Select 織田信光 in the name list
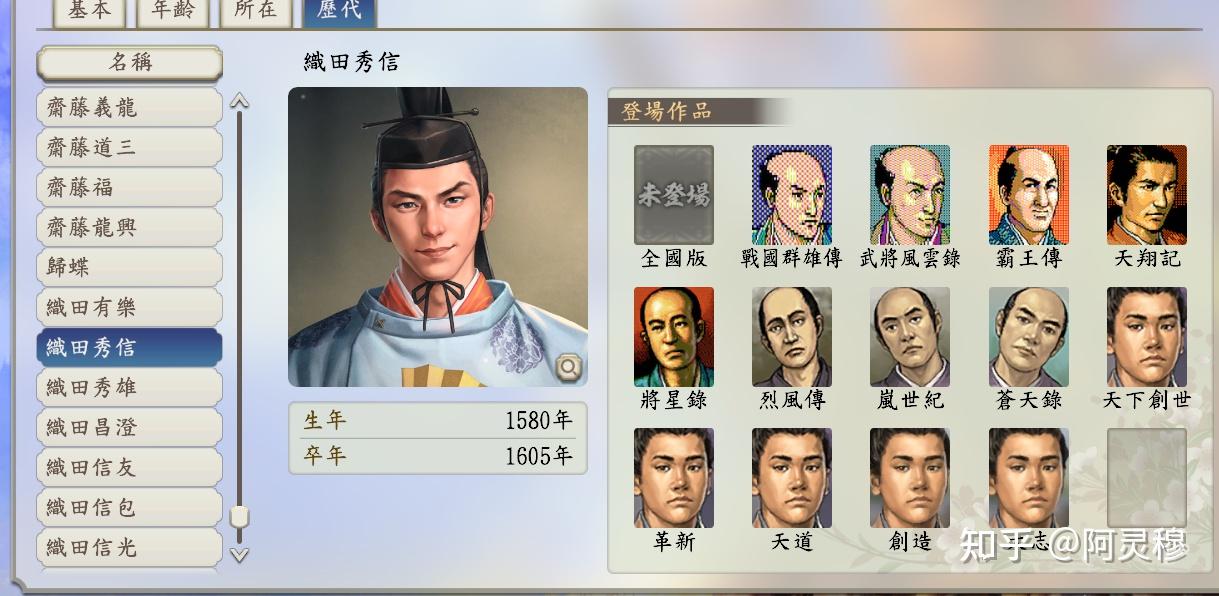1219x596 pixels. (130, 548)
